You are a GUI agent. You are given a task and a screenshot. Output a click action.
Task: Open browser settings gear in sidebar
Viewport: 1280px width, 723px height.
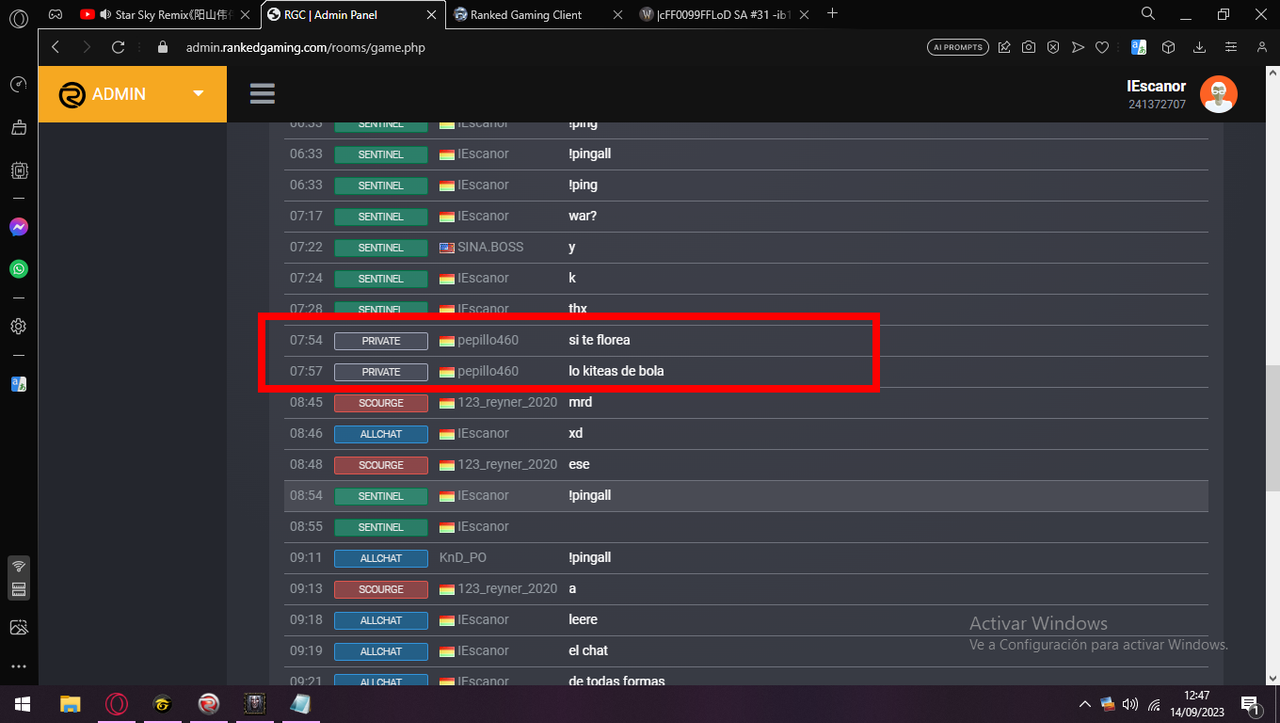tap(18, 326)
